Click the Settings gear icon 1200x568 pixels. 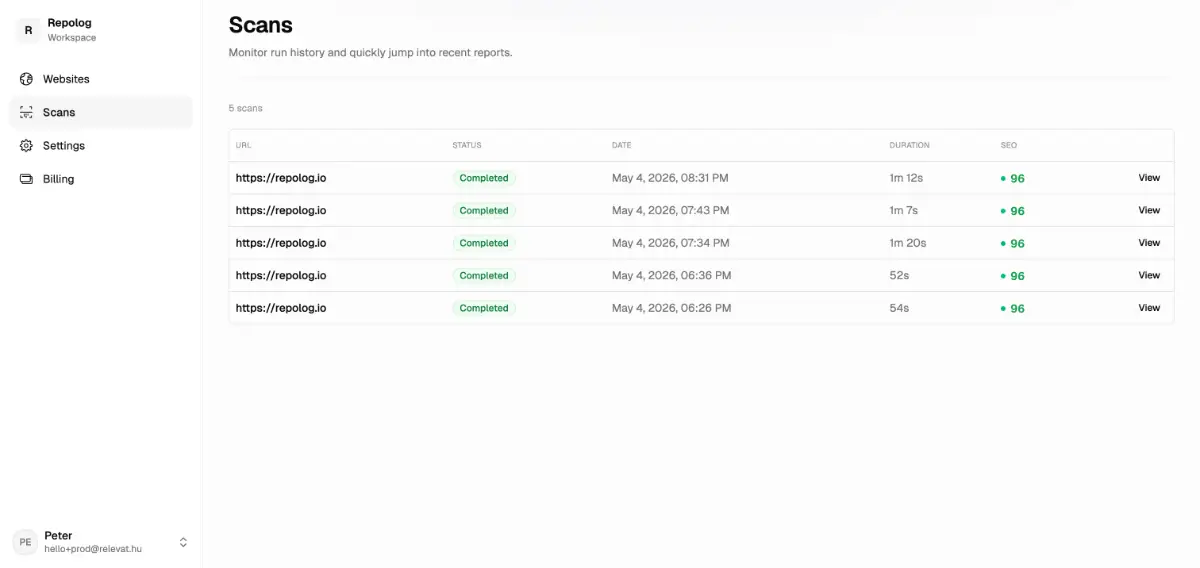[x=26, y=146]
